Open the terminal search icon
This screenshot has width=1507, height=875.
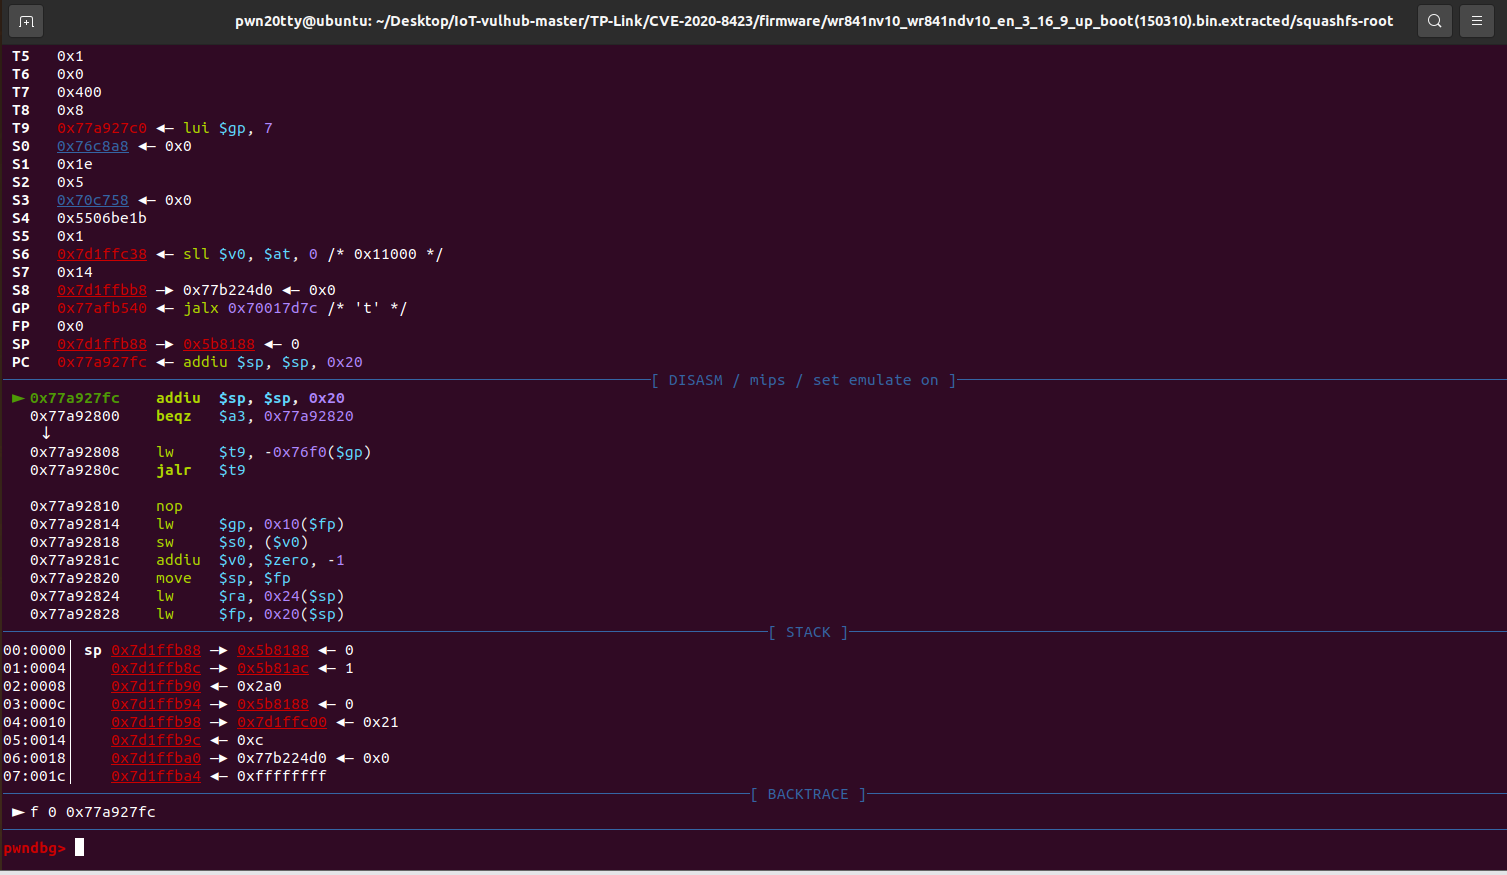point(1434,20)
